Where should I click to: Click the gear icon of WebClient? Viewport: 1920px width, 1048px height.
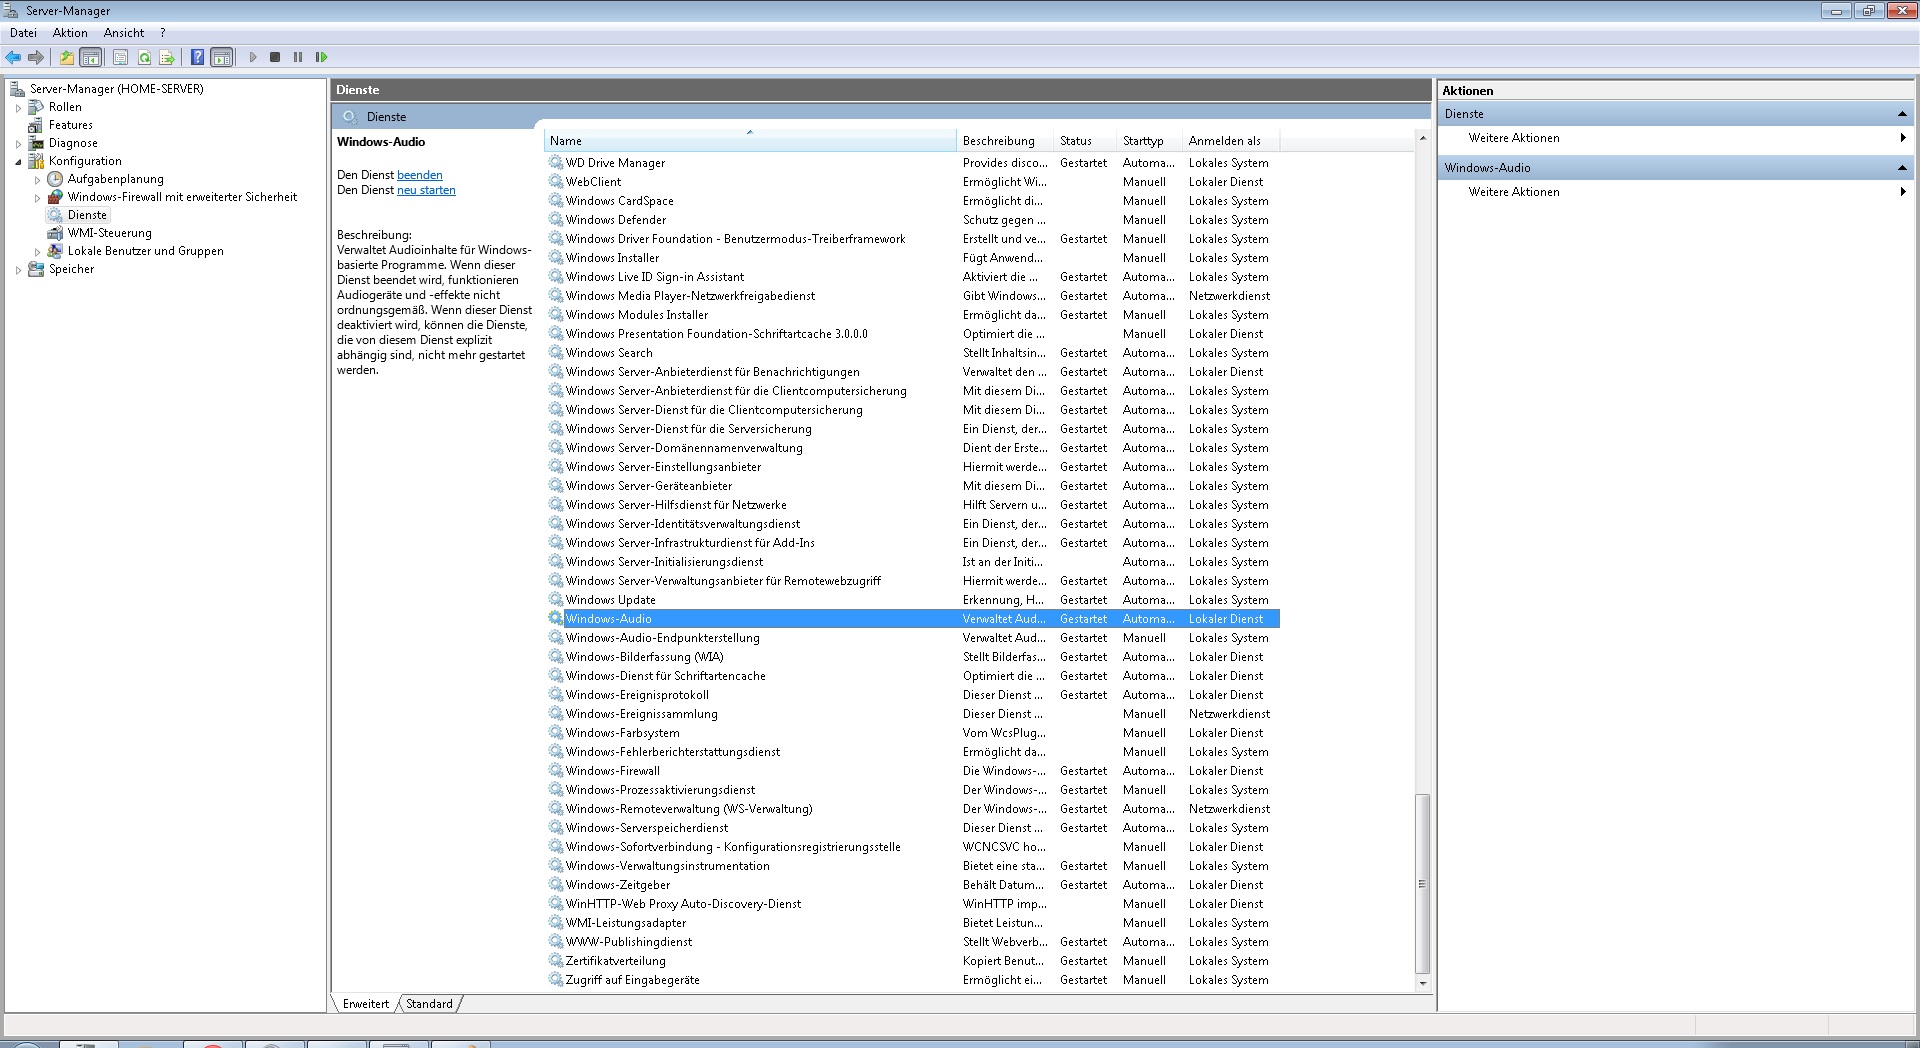[x=556, y=182]
